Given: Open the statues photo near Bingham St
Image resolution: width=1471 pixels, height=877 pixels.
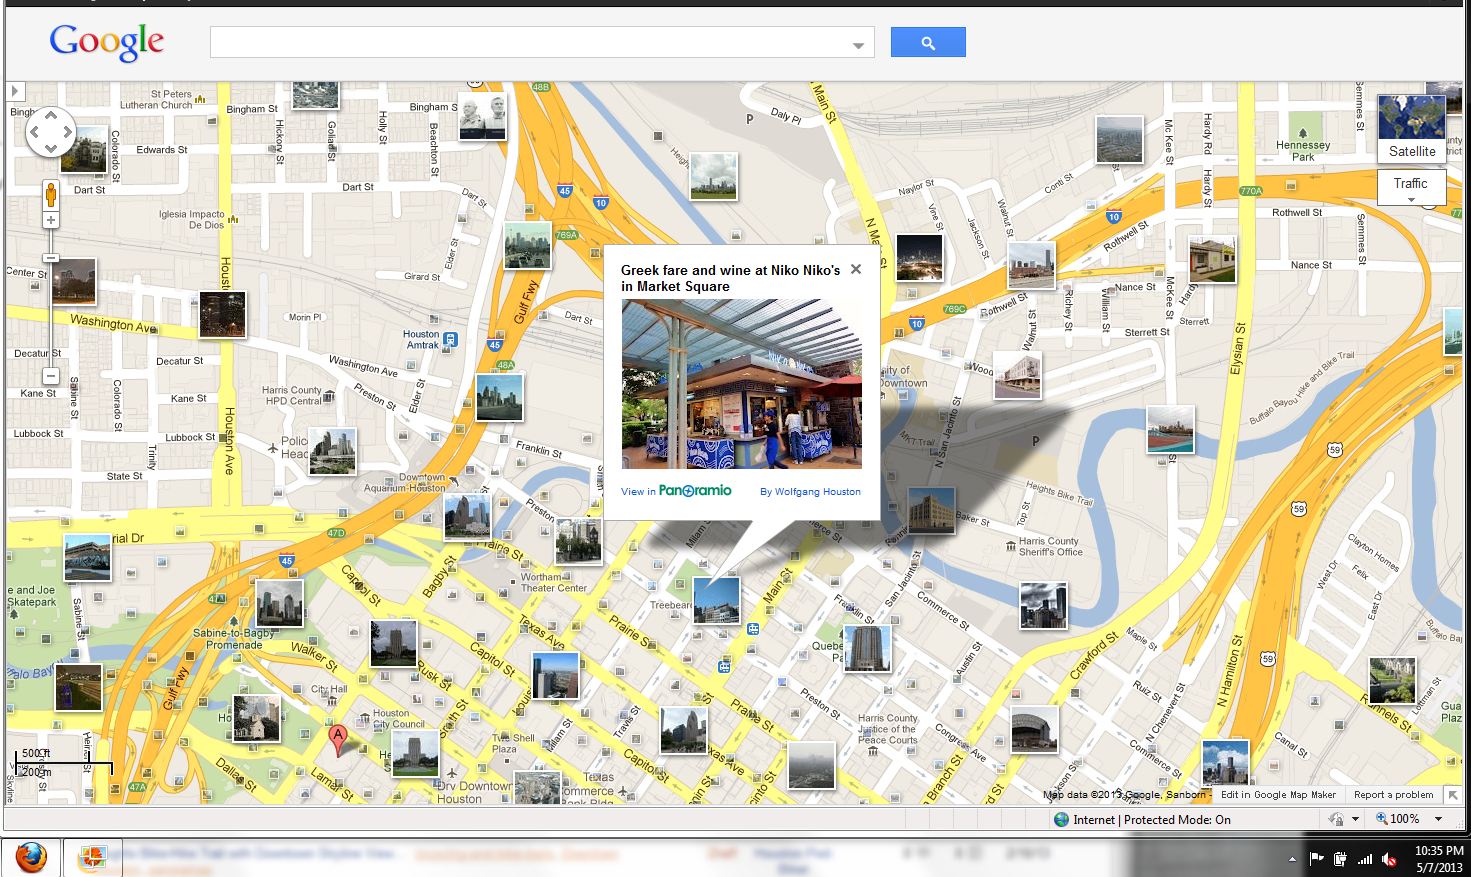Looking at the screenshot, I should click(482, 117).
